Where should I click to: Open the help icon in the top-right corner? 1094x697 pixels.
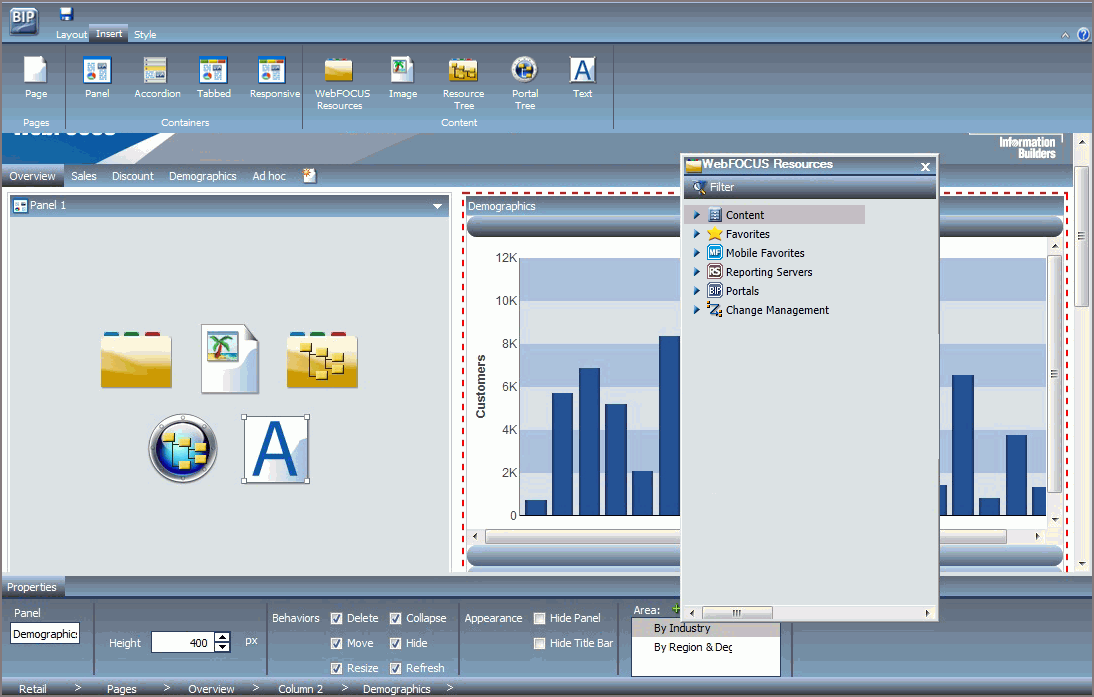[x=1084, y=34]
